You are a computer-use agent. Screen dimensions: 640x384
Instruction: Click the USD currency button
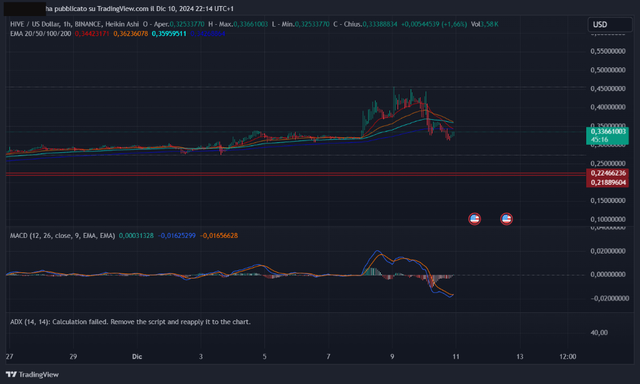pyautogui.click(x=609, y=24)
